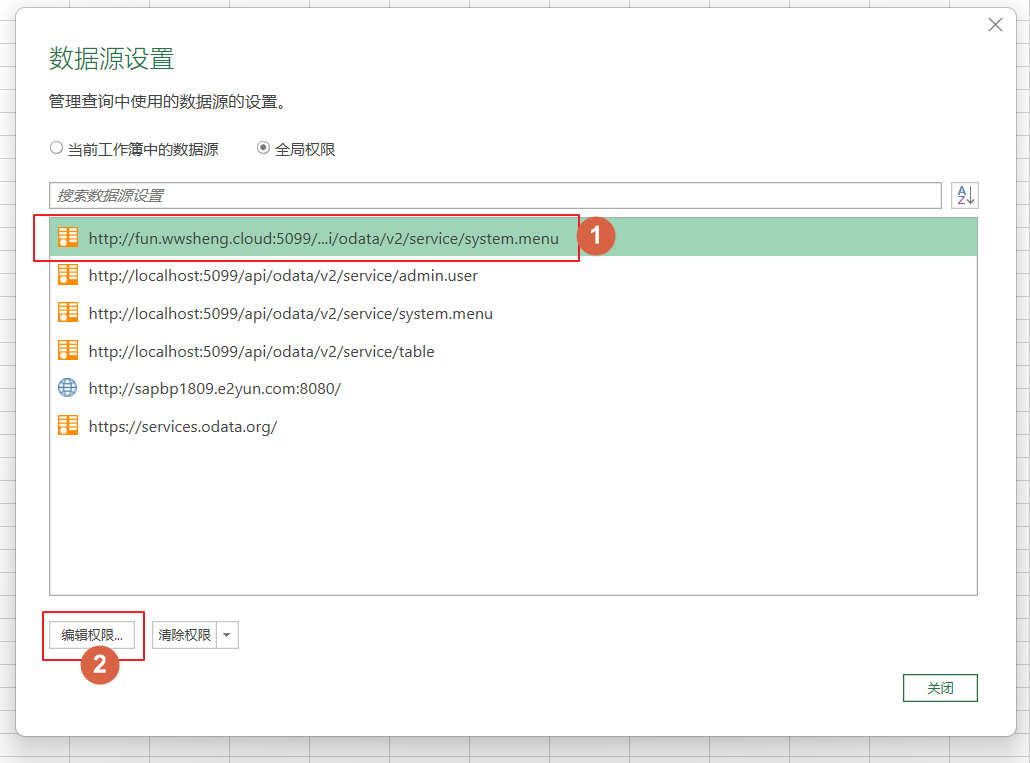This screenshot has width=1030, height=763.
Task: Click the globe icon for sapbp1809.e2yun.com
Action: click(68, 388)
